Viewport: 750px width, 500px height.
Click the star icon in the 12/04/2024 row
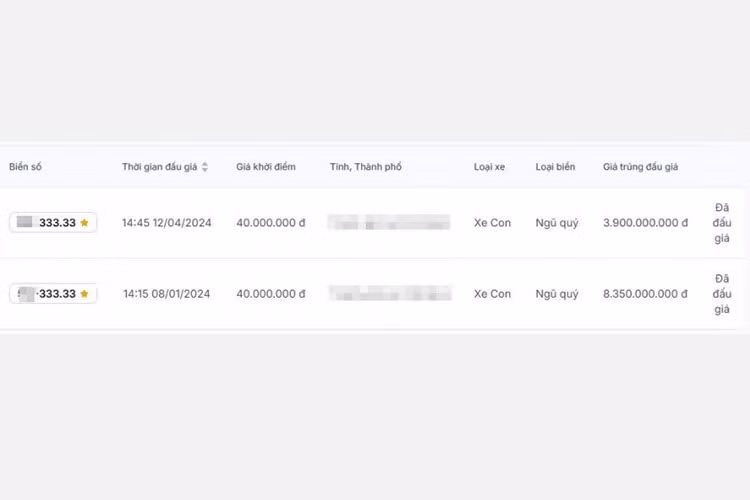(x=85, y=223)
